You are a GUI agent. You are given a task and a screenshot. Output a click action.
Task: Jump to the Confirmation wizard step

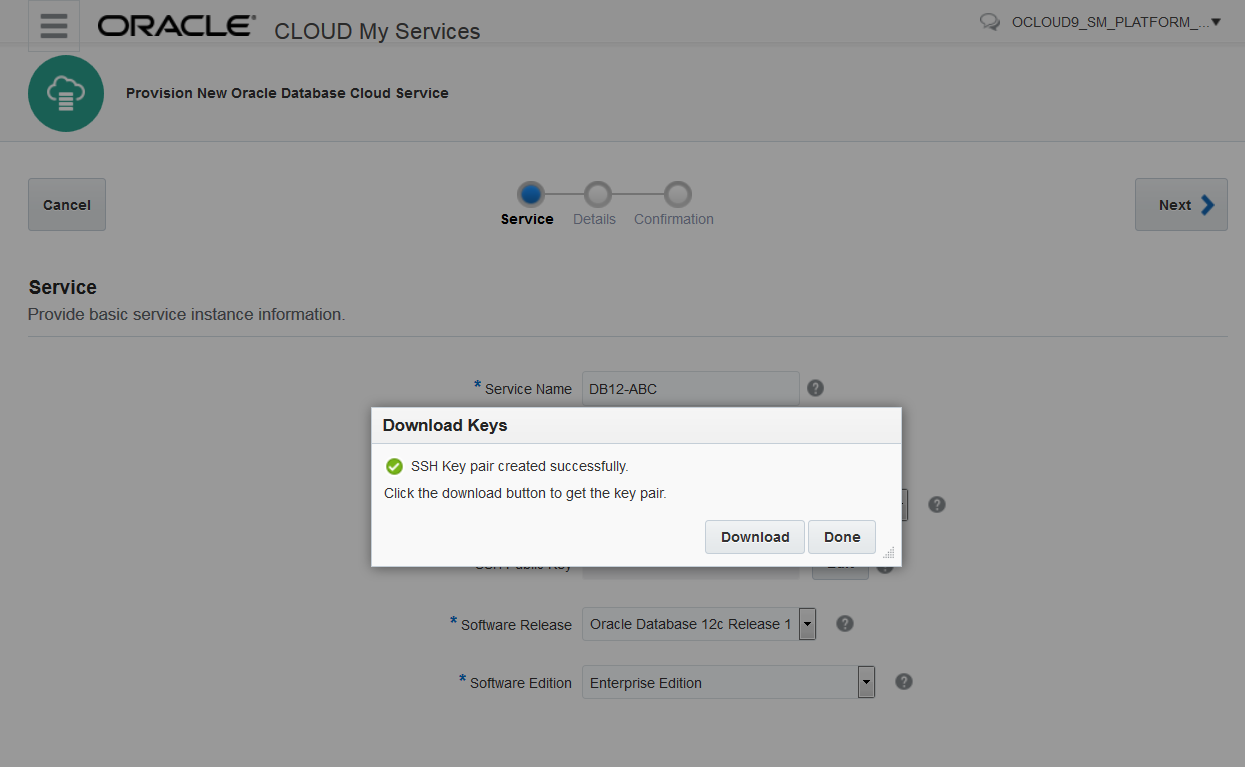pyautogui.click(x=678, y=195)
